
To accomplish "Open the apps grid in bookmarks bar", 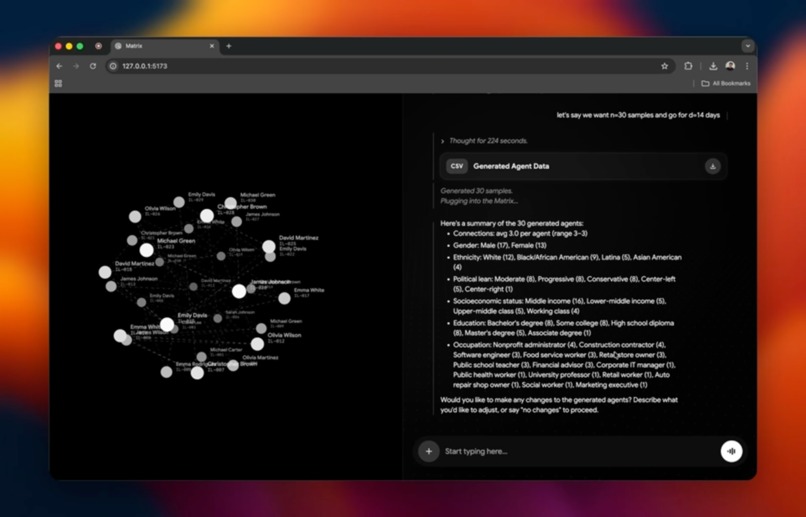I will [58, 83].
